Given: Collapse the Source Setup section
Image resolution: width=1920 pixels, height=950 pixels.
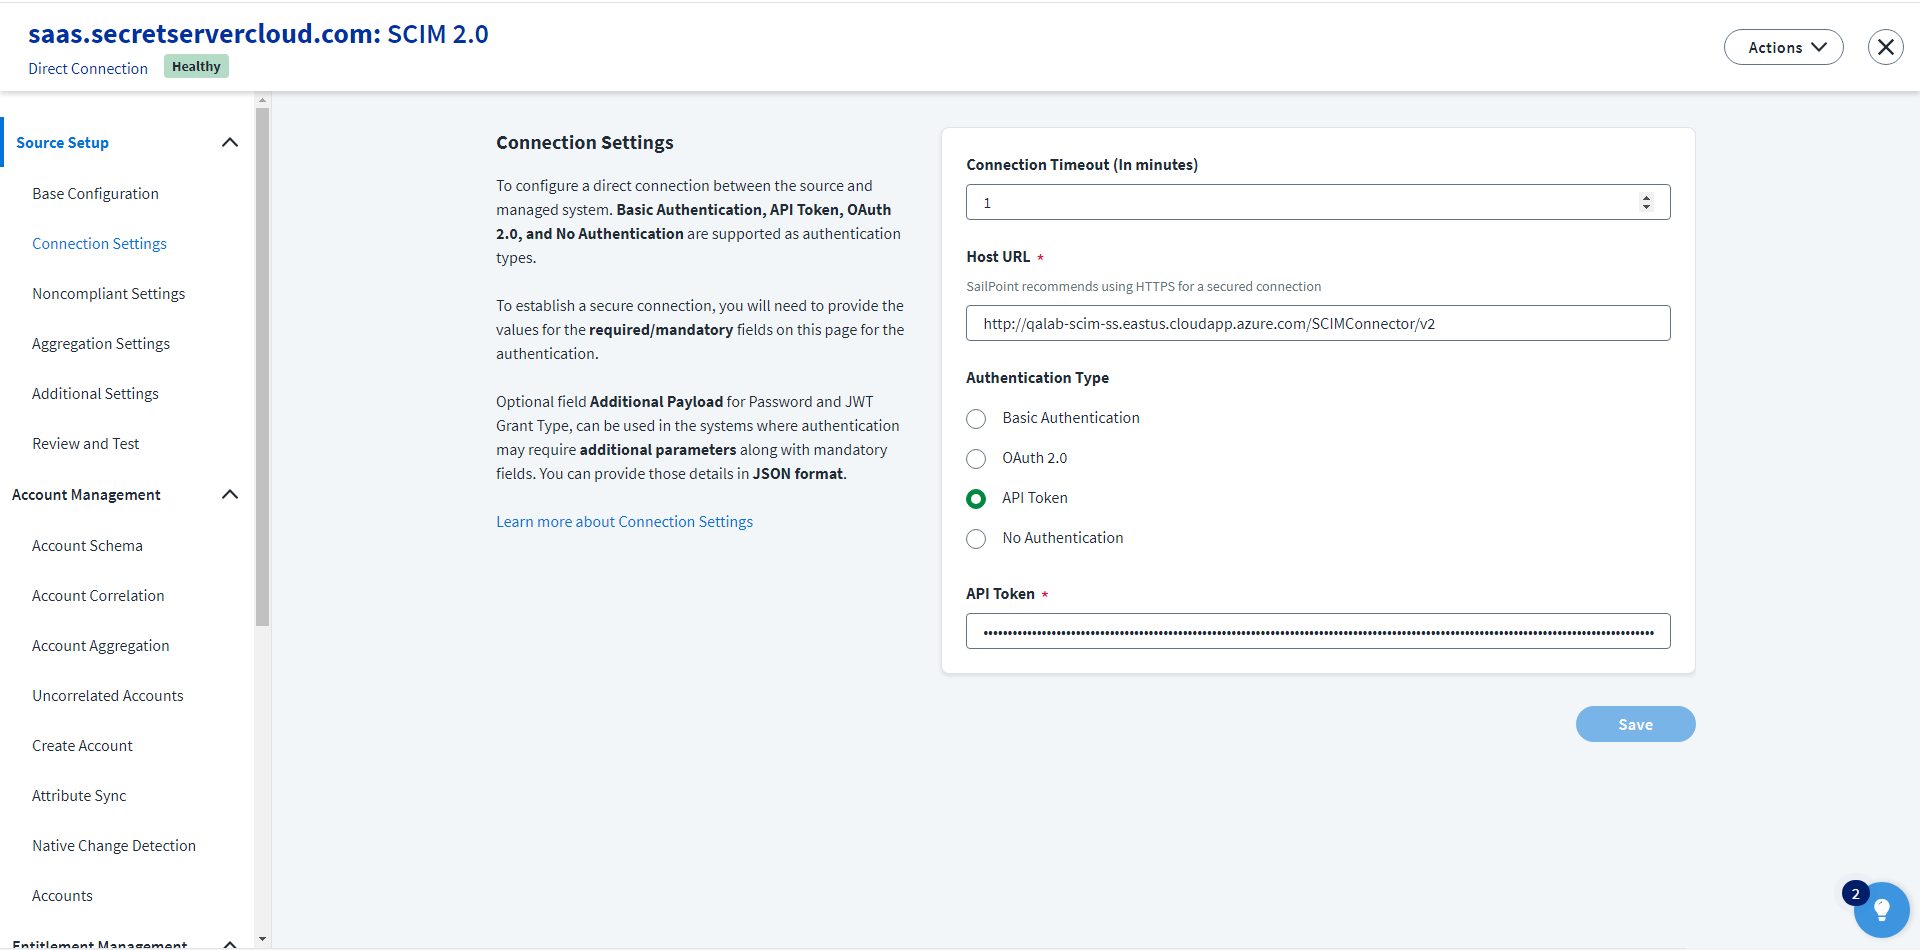Looking at the screenshot, I should 229,143.
